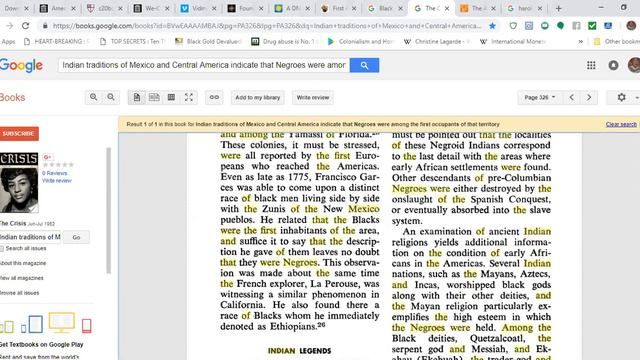This screenshot has height=360, width=640.
Task: Open Browse all issues link
Action: pyautogui.click(x=19, y=293)
